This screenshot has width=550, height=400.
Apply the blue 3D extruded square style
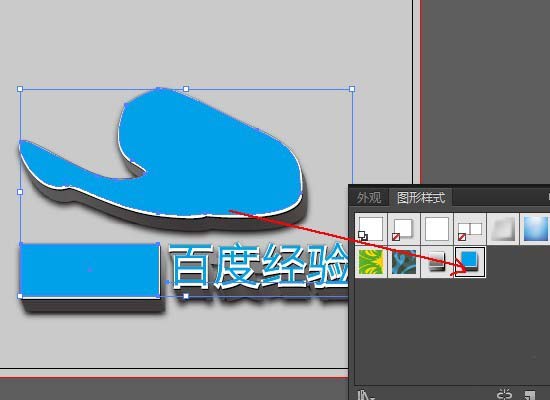(470, 262)
